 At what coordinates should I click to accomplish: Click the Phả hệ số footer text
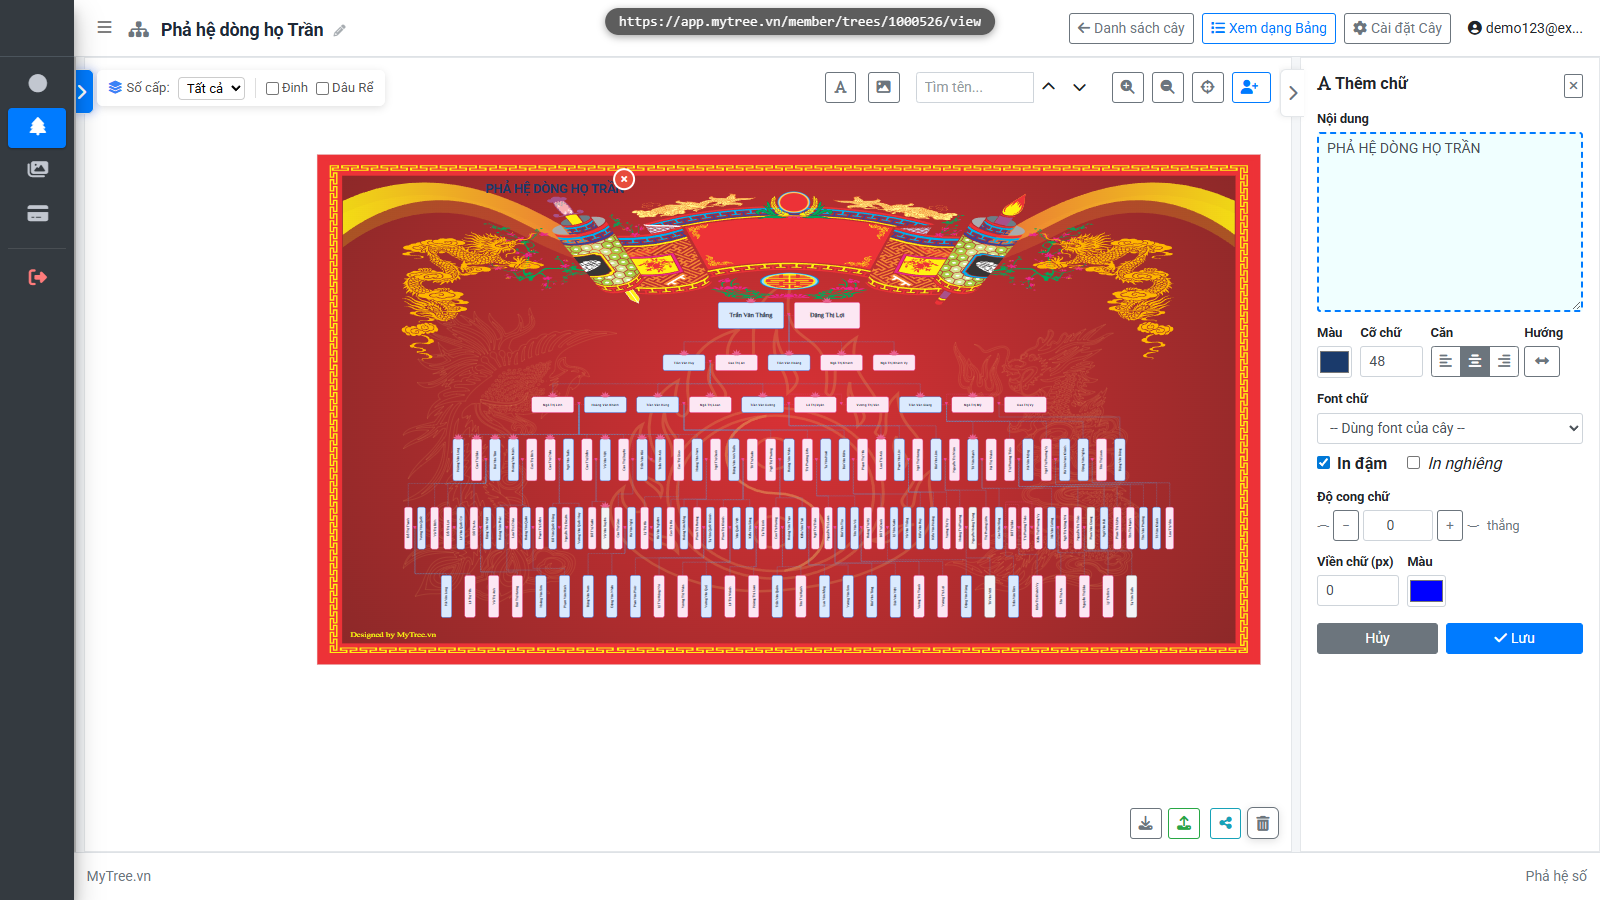click(1556, 876)
